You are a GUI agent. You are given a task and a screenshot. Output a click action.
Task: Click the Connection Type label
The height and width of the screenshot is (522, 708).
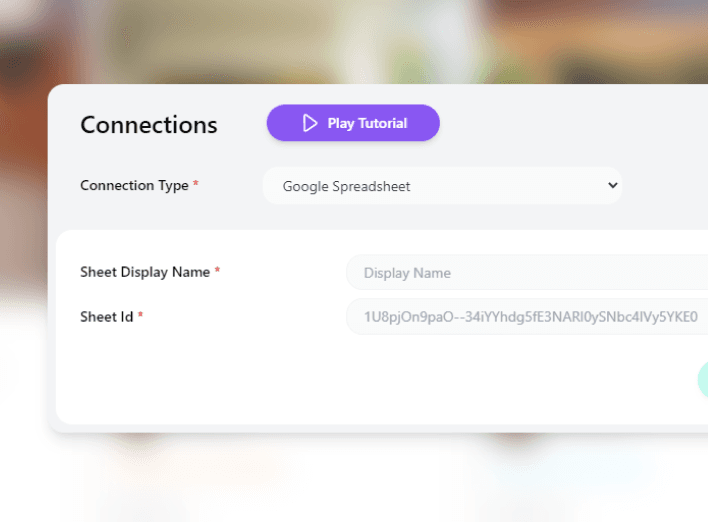click(134, 186)
